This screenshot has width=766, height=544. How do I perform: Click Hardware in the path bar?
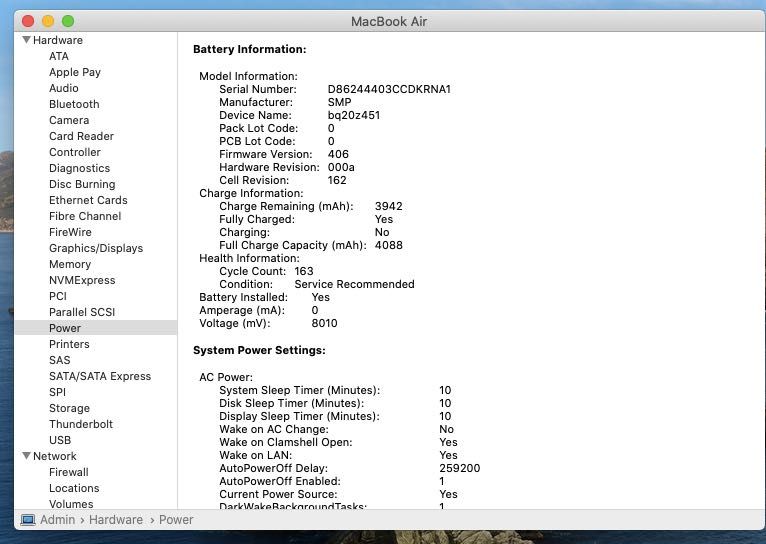[116, 520]
